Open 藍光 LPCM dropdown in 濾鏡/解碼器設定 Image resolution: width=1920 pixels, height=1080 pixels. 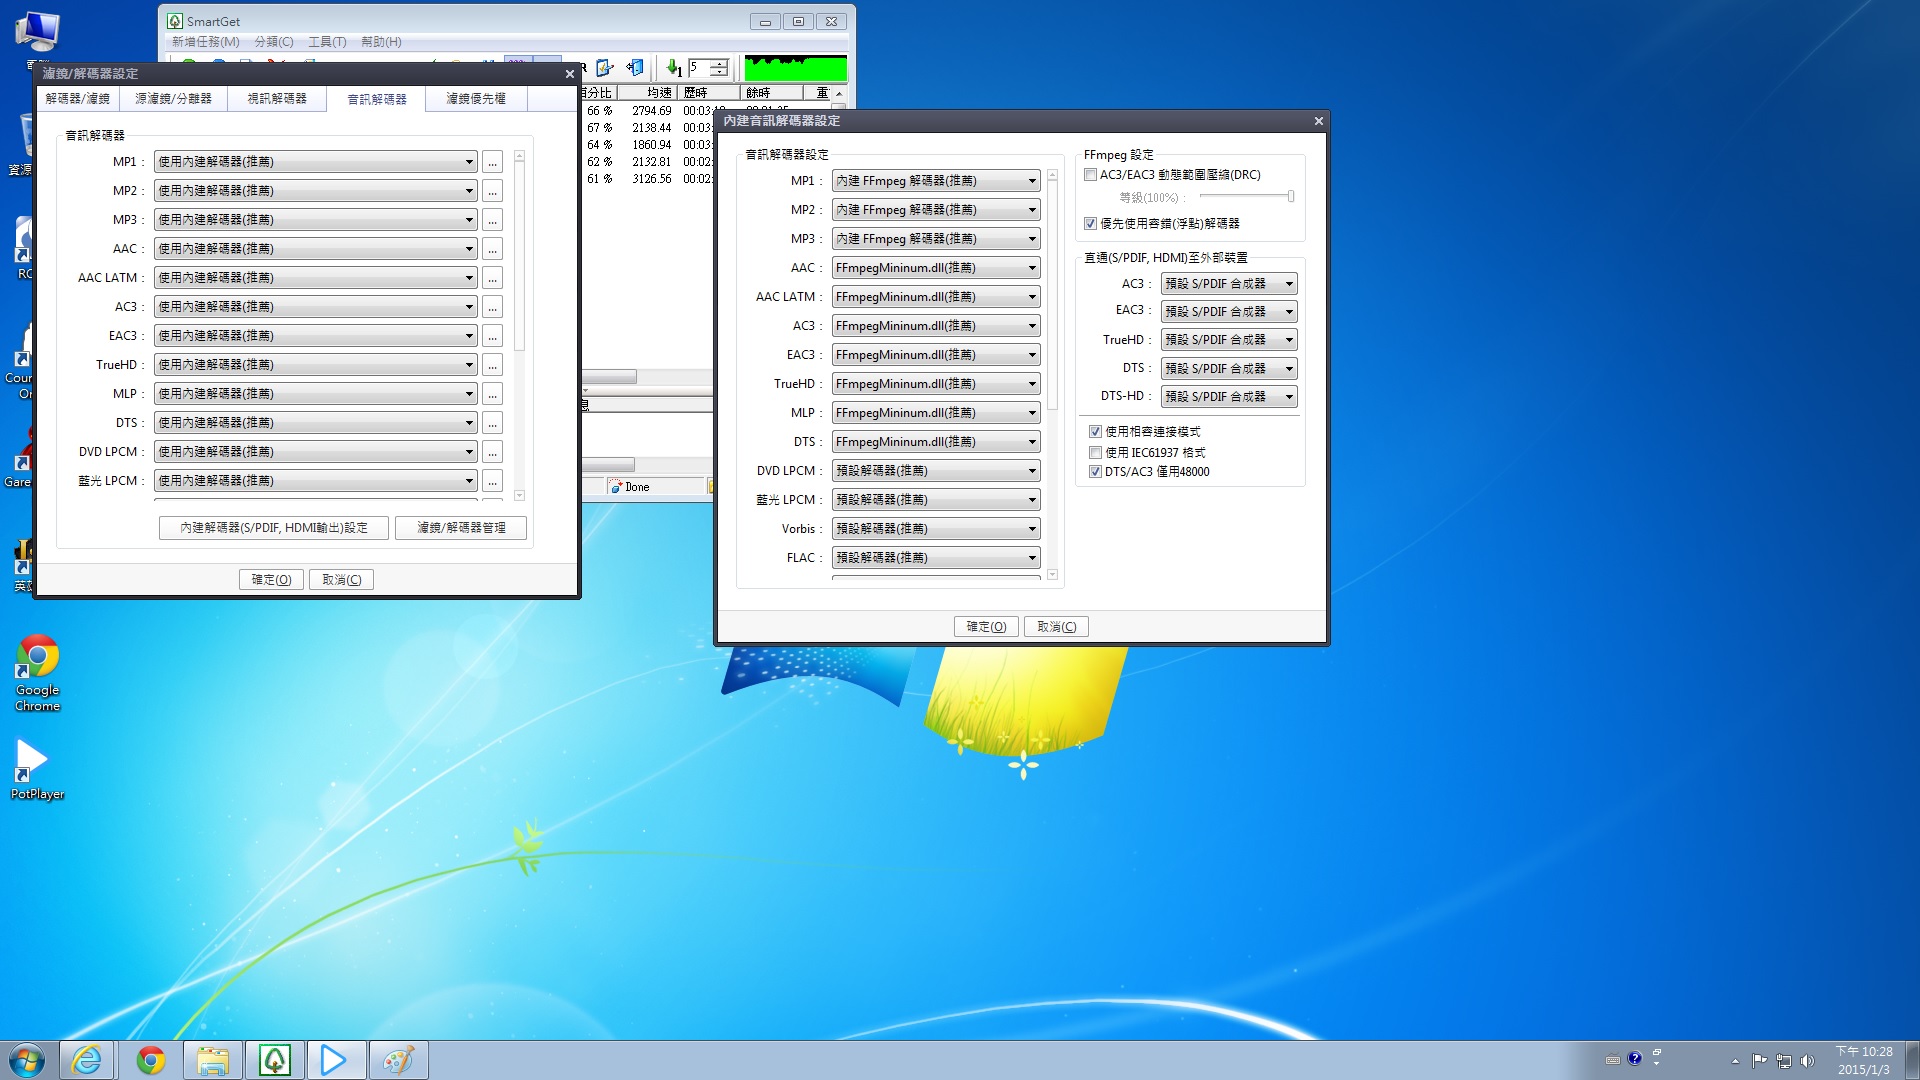coord(316,481)
